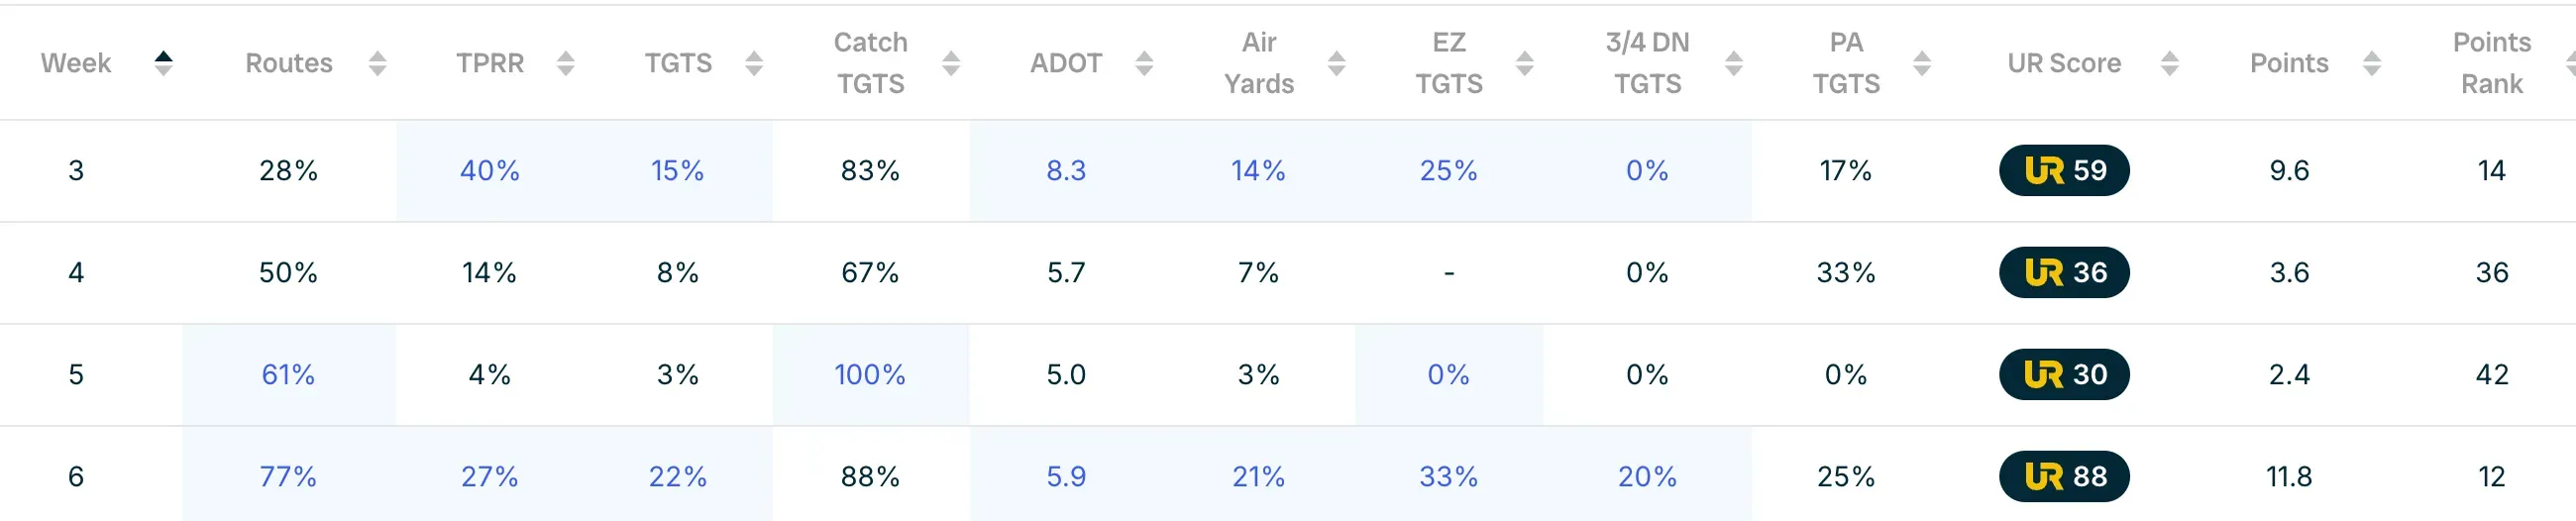The image size is (2576, 521).
Task: Click sort arrows beside Points column
Action: coord(2371,63)
